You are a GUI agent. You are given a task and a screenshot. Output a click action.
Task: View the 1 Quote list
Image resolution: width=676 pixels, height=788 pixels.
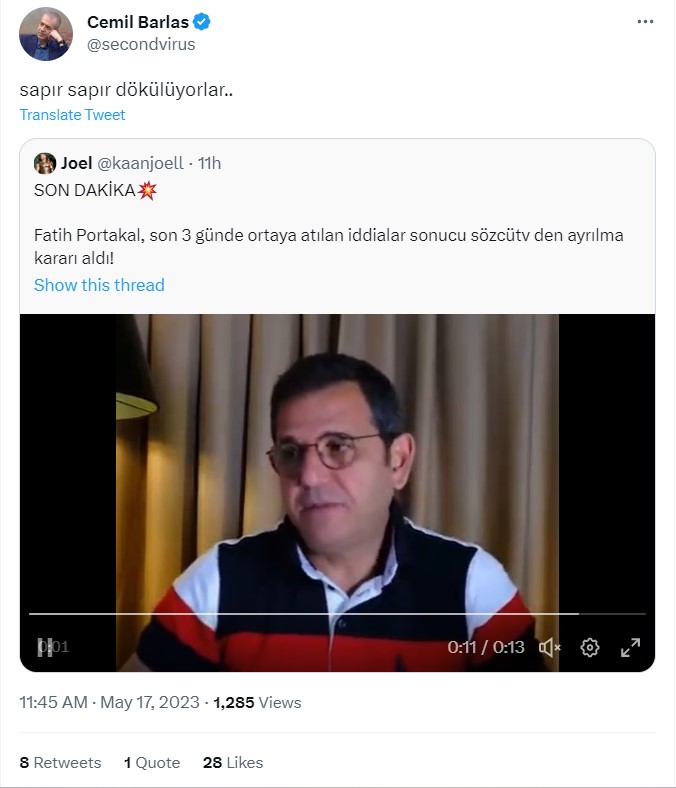click(152, 762)
